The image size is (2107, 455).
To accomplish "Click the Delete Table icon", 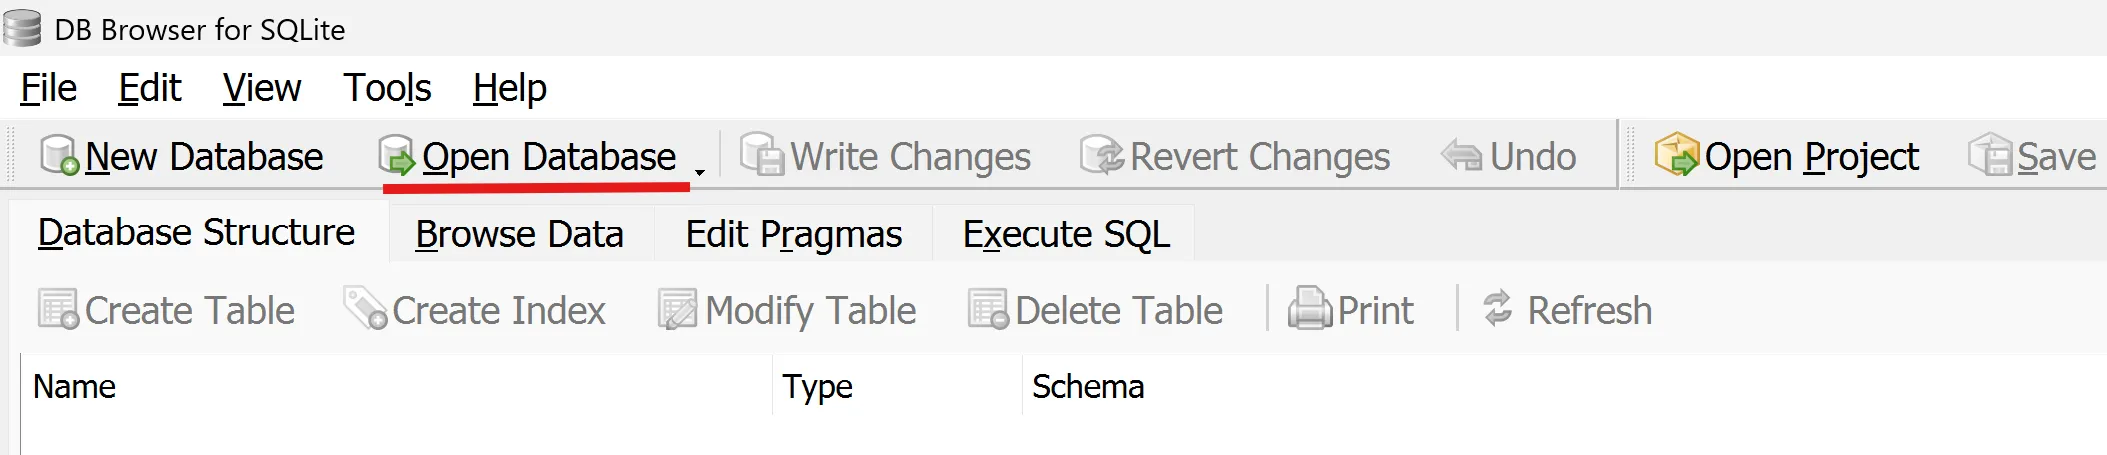I will [x=988, y=309].
